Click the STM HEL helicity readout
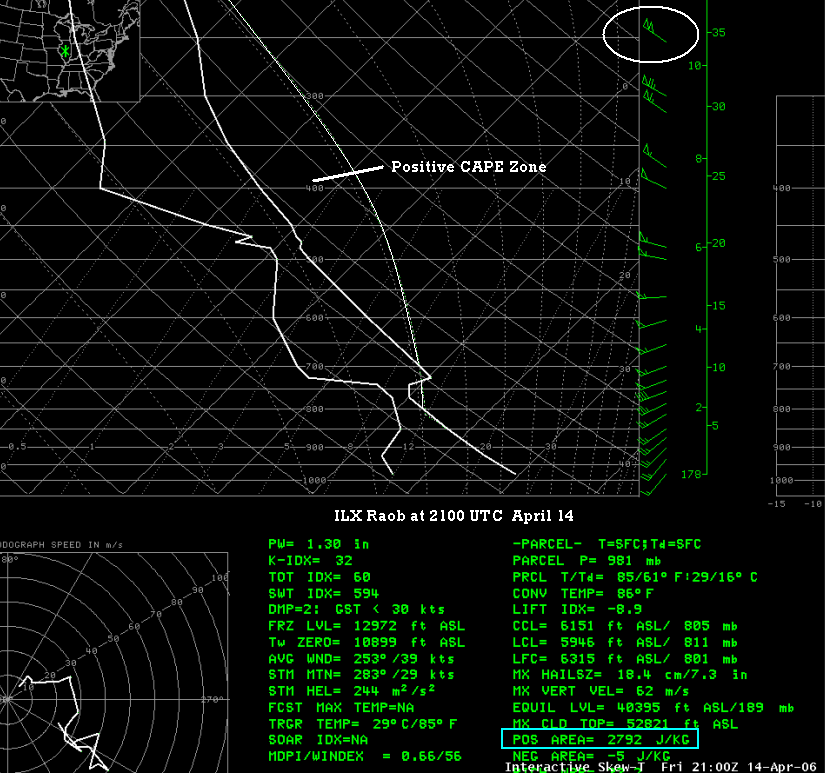This screenshot has height=773, width=825. [x=349, y=691]
